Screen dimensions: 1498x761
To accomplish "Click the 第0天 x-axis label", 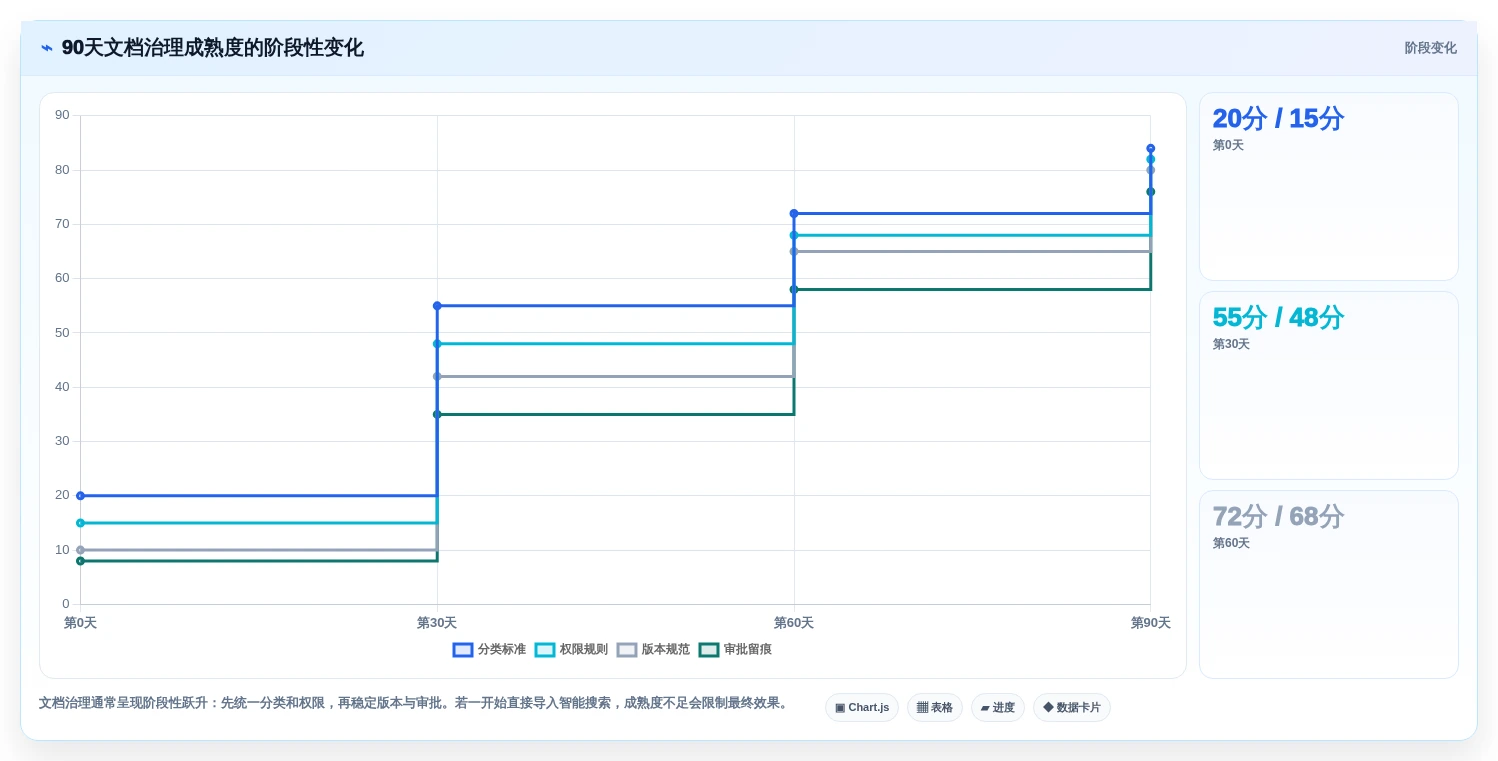I will 80,623.
